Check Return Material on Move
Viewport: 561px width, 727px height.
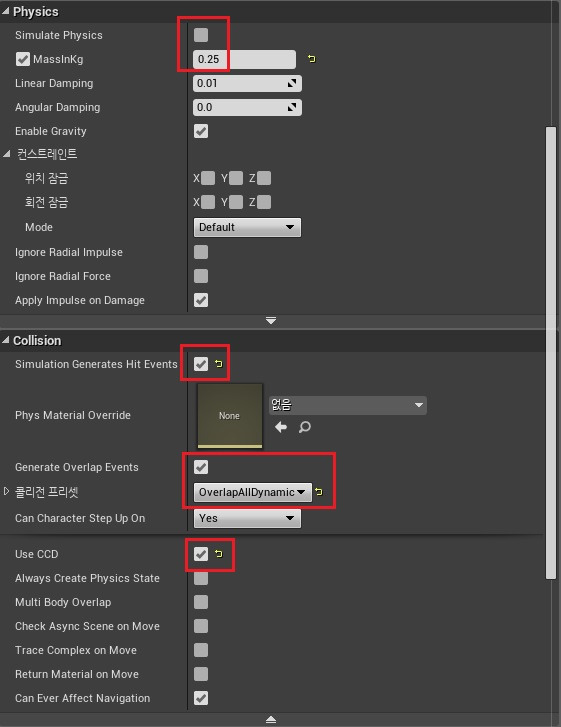(x=201, y=674)
